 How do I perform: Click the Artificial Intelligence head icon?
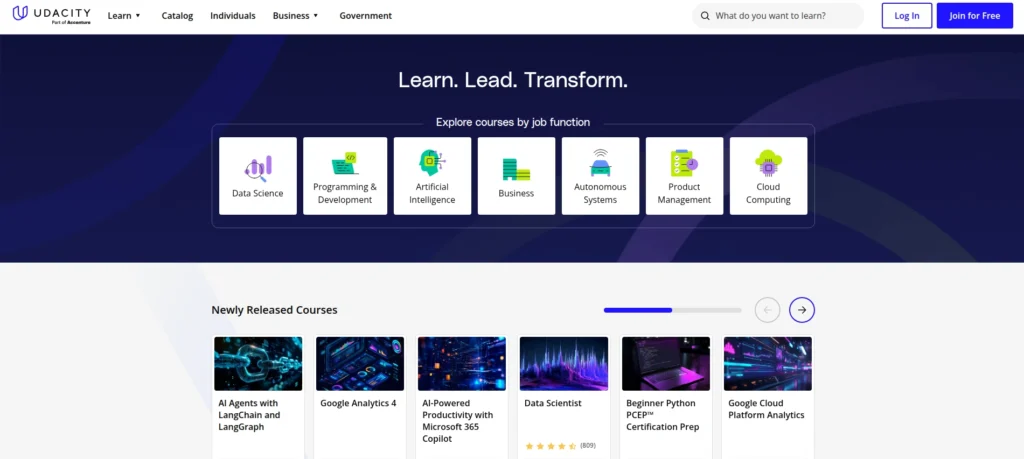coord(432,163)
